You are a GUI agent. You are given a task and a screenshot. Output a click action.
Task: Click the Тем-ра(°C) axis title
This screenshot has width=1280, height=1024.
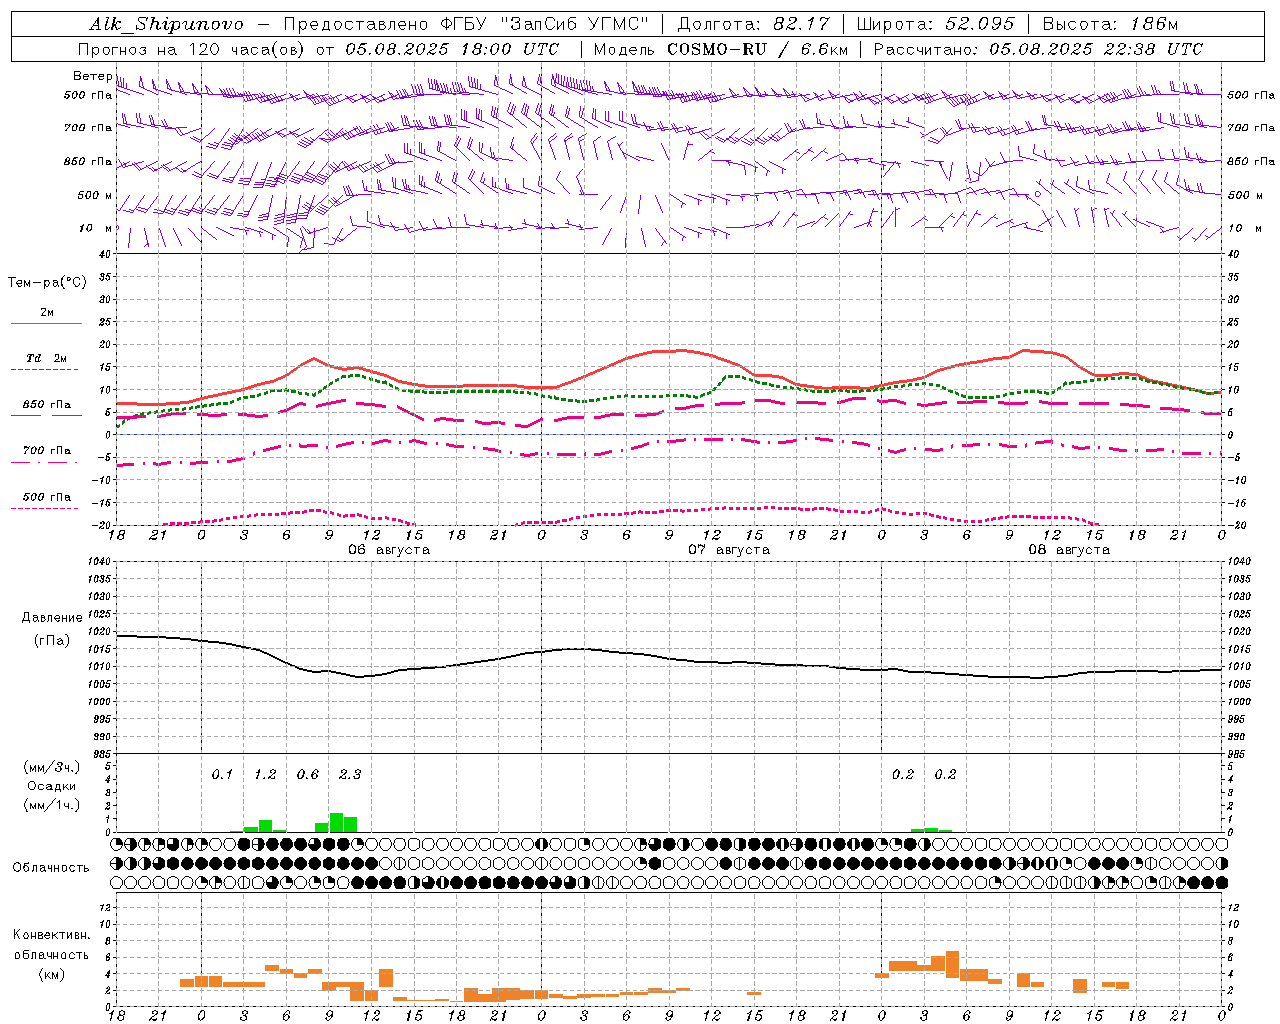click(x=47, y=283)
